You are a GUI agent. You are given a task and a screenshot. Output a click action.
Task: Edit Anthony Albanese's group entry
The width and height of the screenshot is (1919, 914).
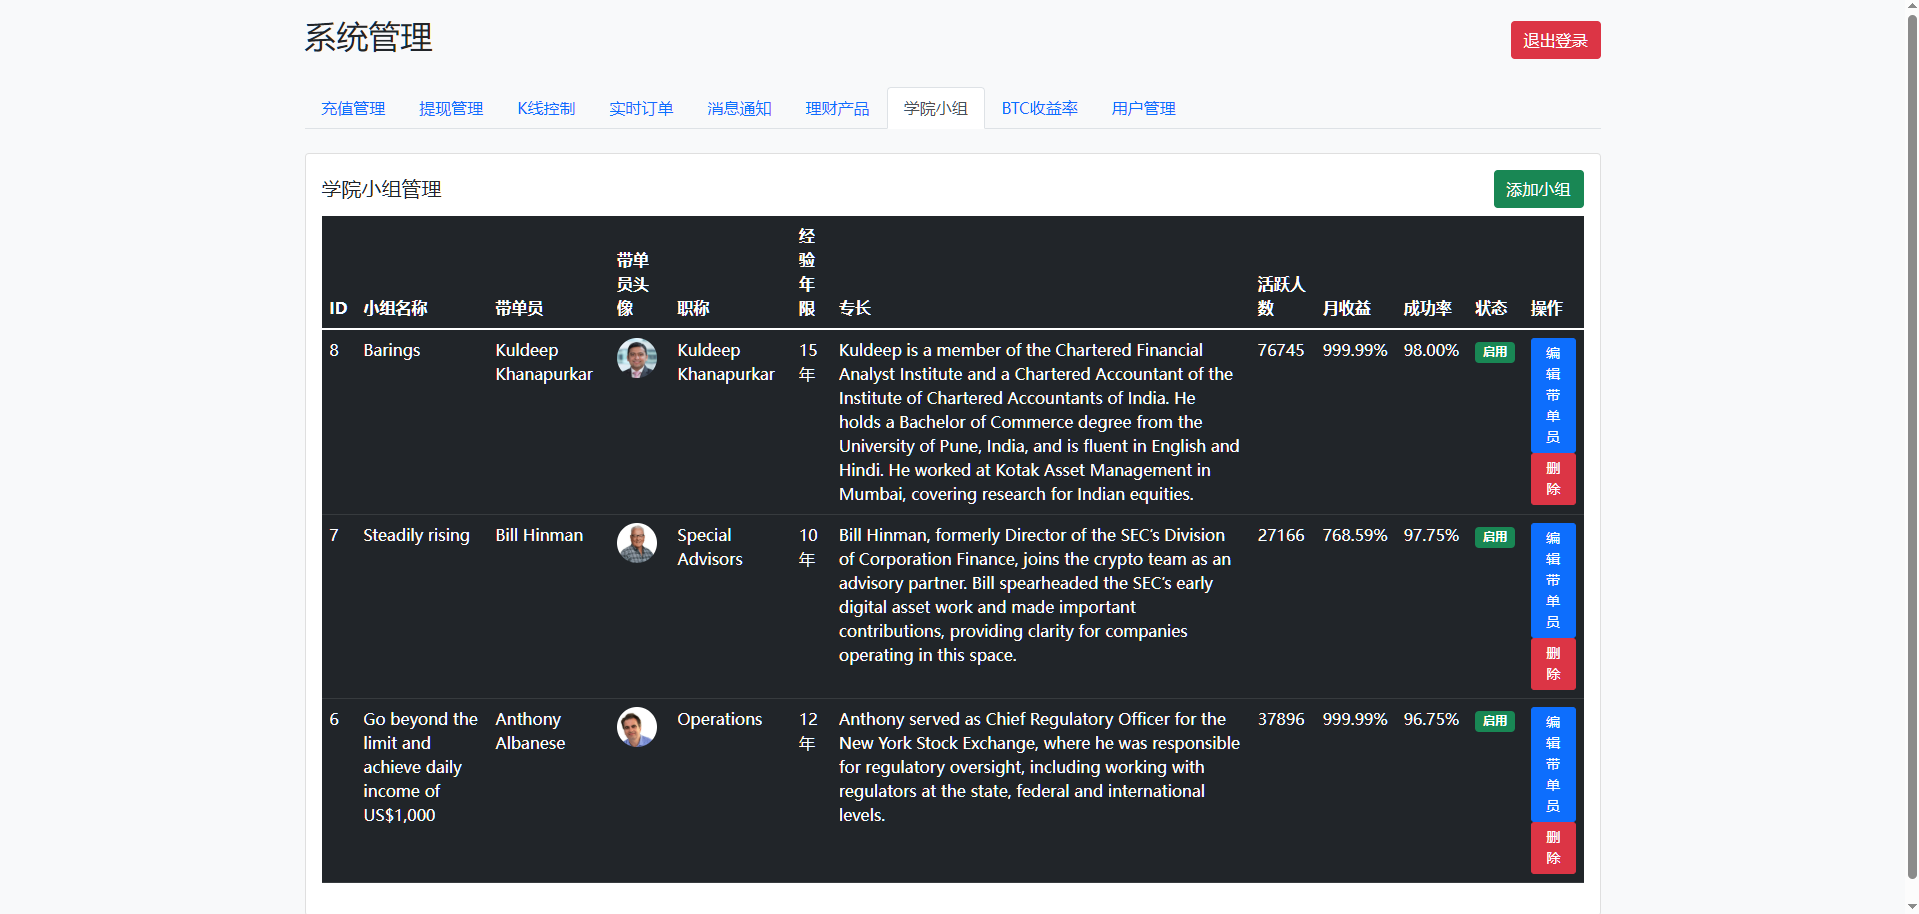coord(1552,764)
